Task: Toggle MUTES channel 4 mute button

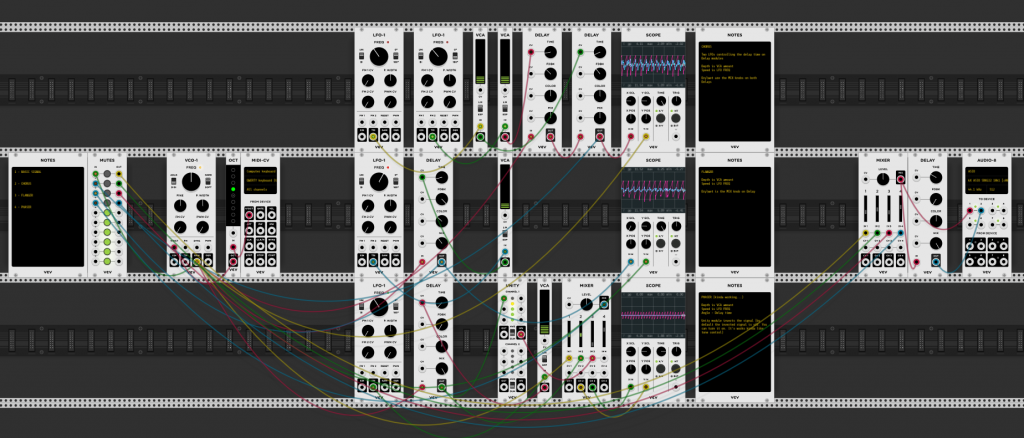Action: click(x=107, y=203)
